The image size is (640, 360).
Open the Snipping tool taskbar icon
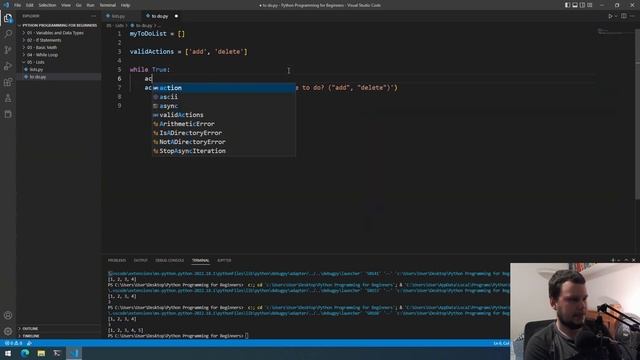click(x=57, y=353)
